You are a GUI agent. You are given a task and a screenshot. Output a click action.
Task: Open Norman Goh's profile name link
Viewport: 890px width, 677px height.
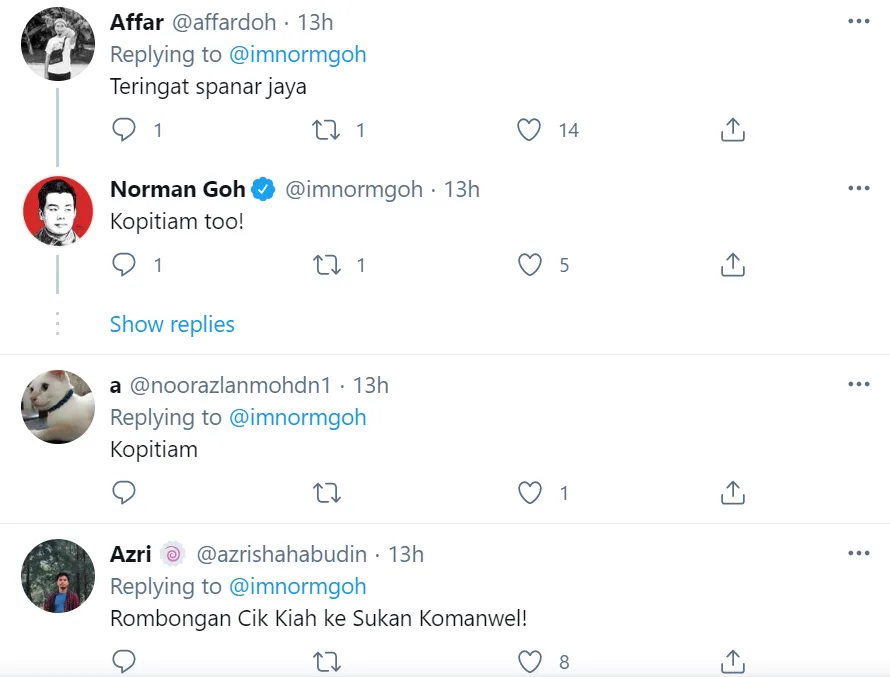[178, 189]
